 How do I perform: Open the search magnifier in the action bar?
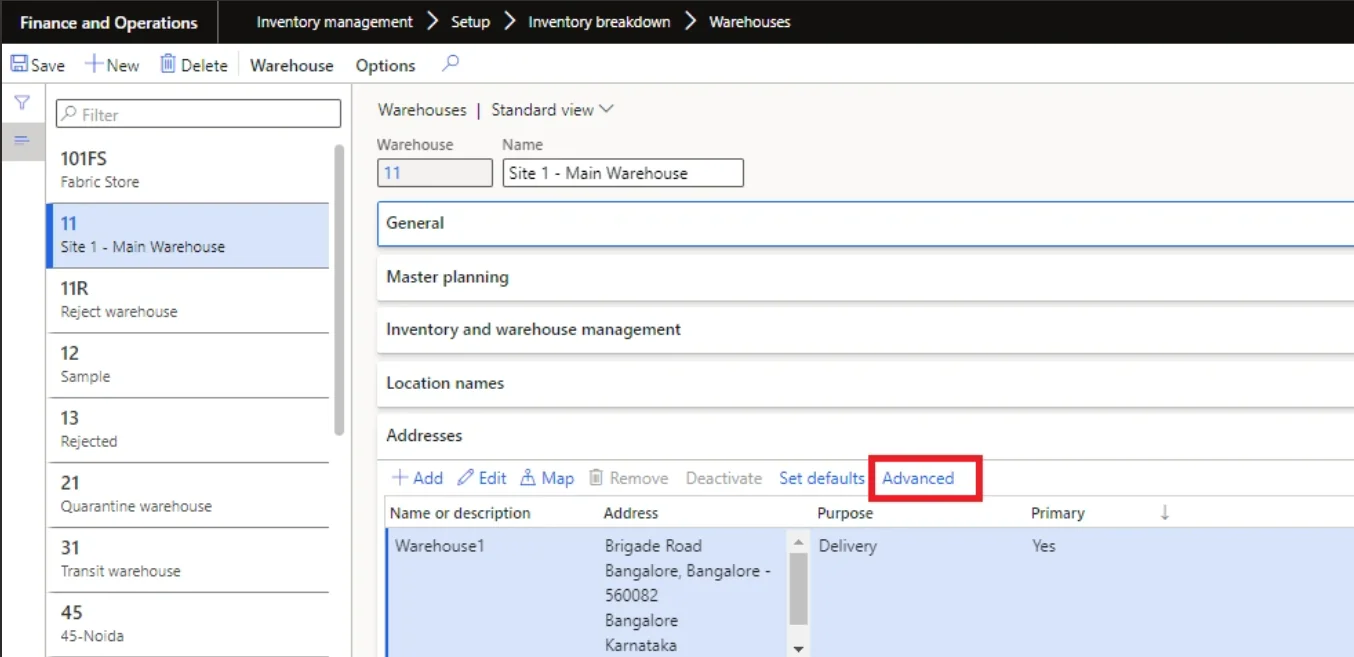pyautogui.click(x=451, y=64)
